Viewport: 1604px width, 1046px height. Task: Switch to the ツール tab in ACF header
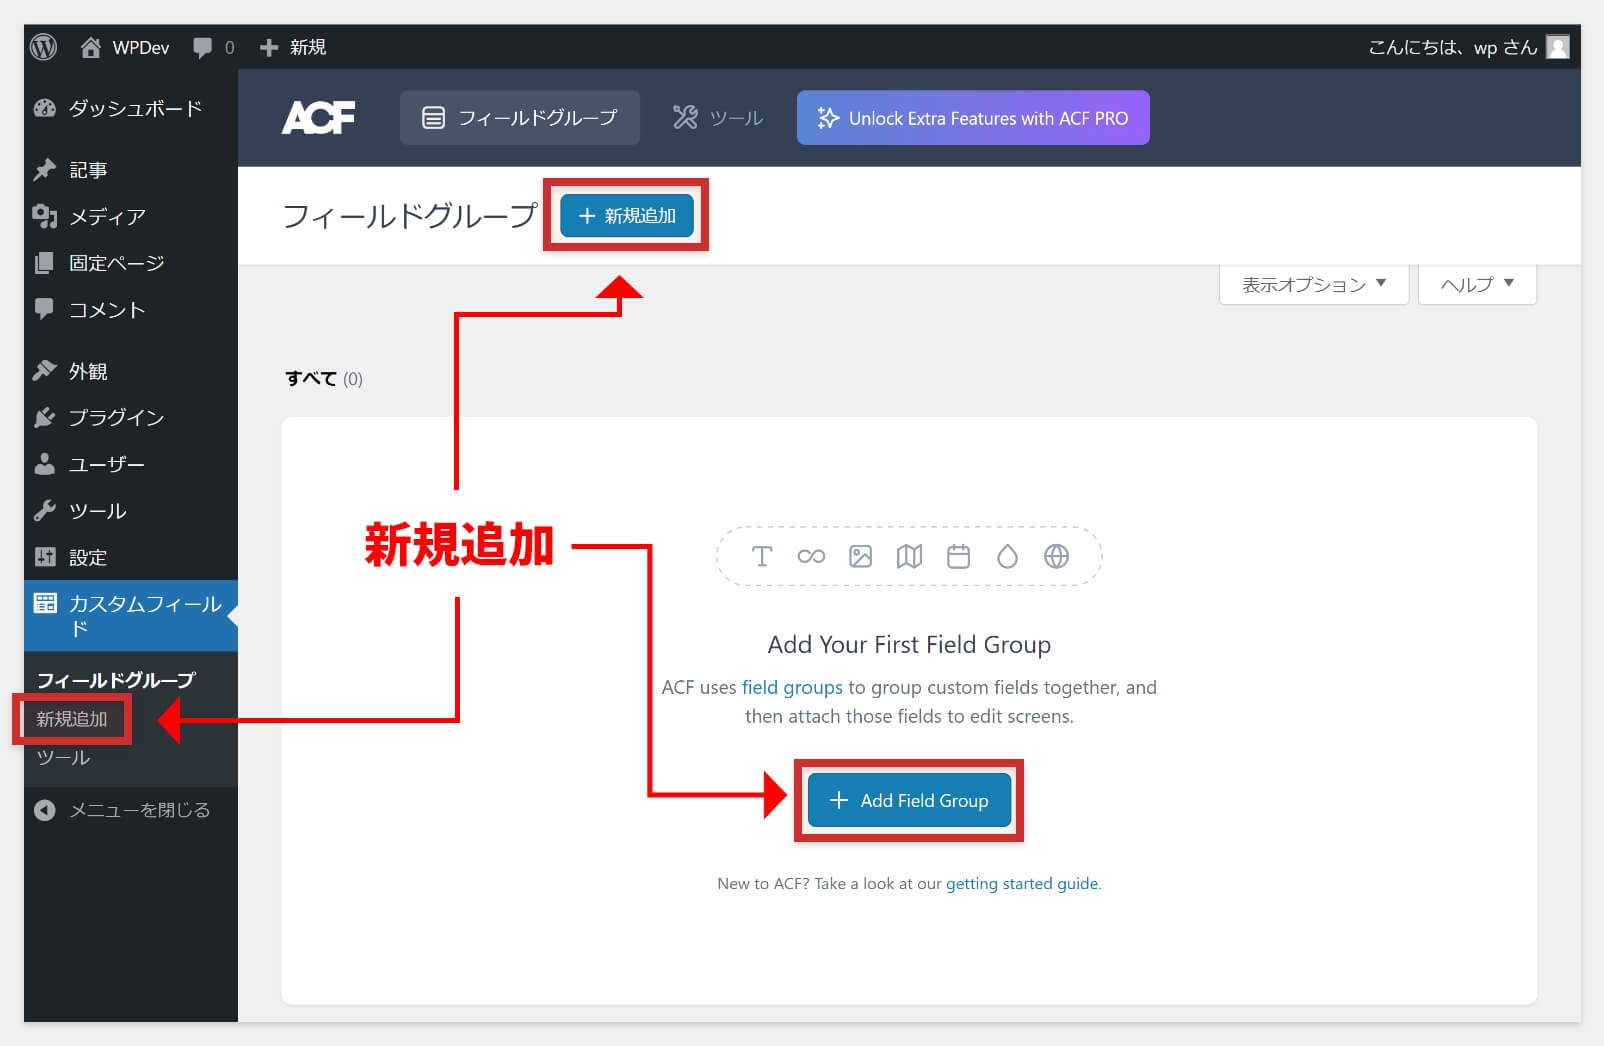click(718, 118)
